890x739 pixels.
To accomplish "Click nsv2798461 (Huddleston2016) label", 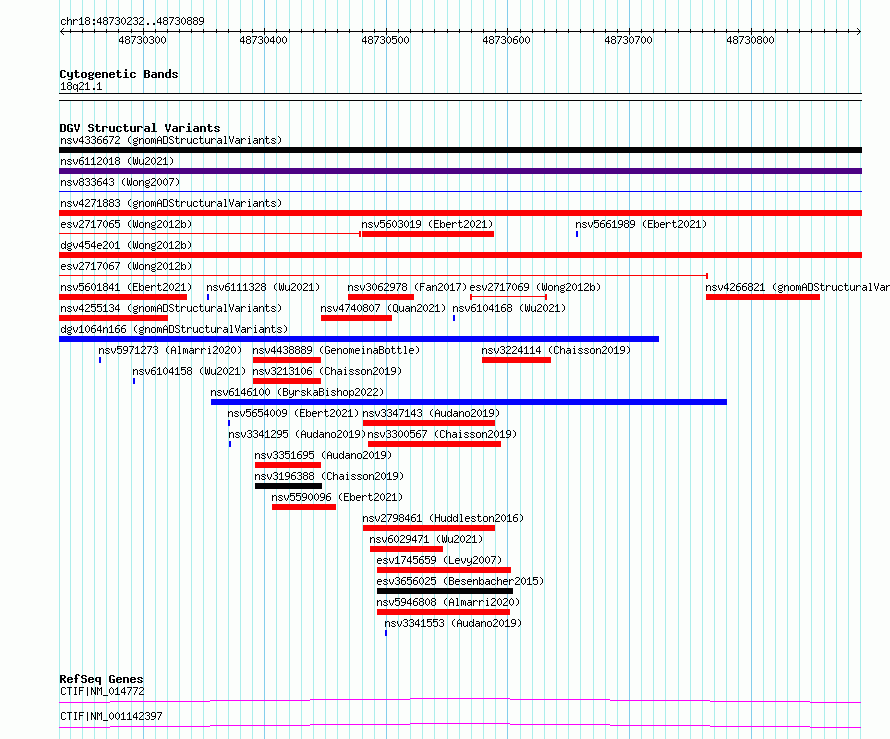I will coord(443,518).
